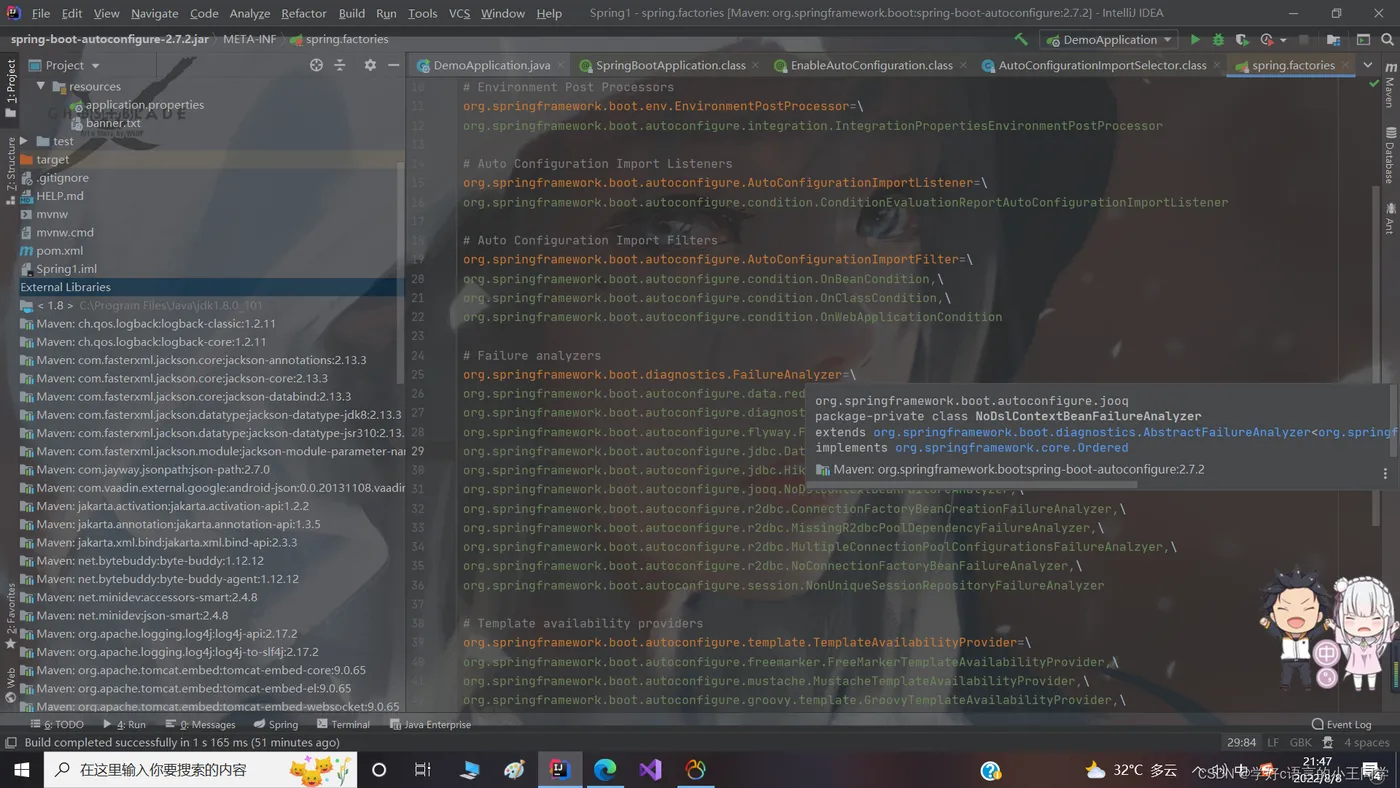Show hidden editor tabs chevron
The image size is (1400, 788).
[x=1368, y=65]
